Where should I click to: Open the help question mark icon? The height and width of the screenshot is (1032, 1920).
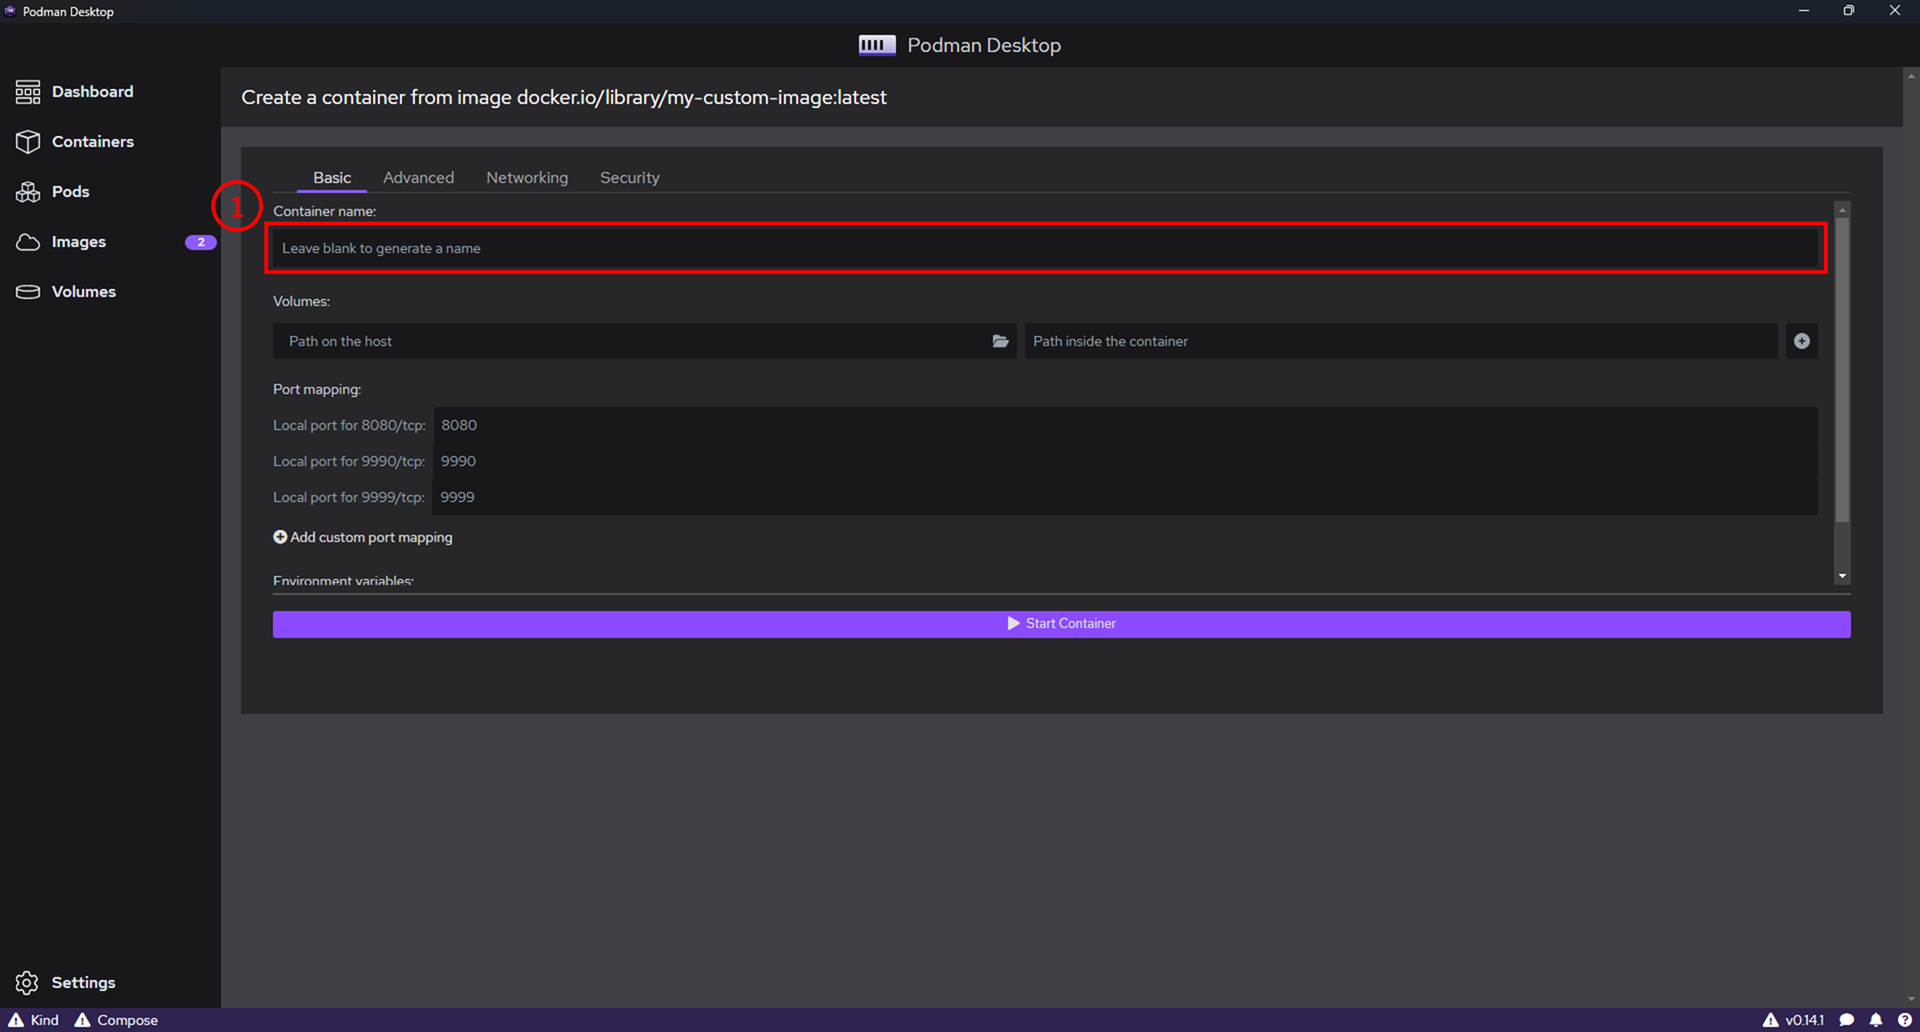click(1905, 1020)
